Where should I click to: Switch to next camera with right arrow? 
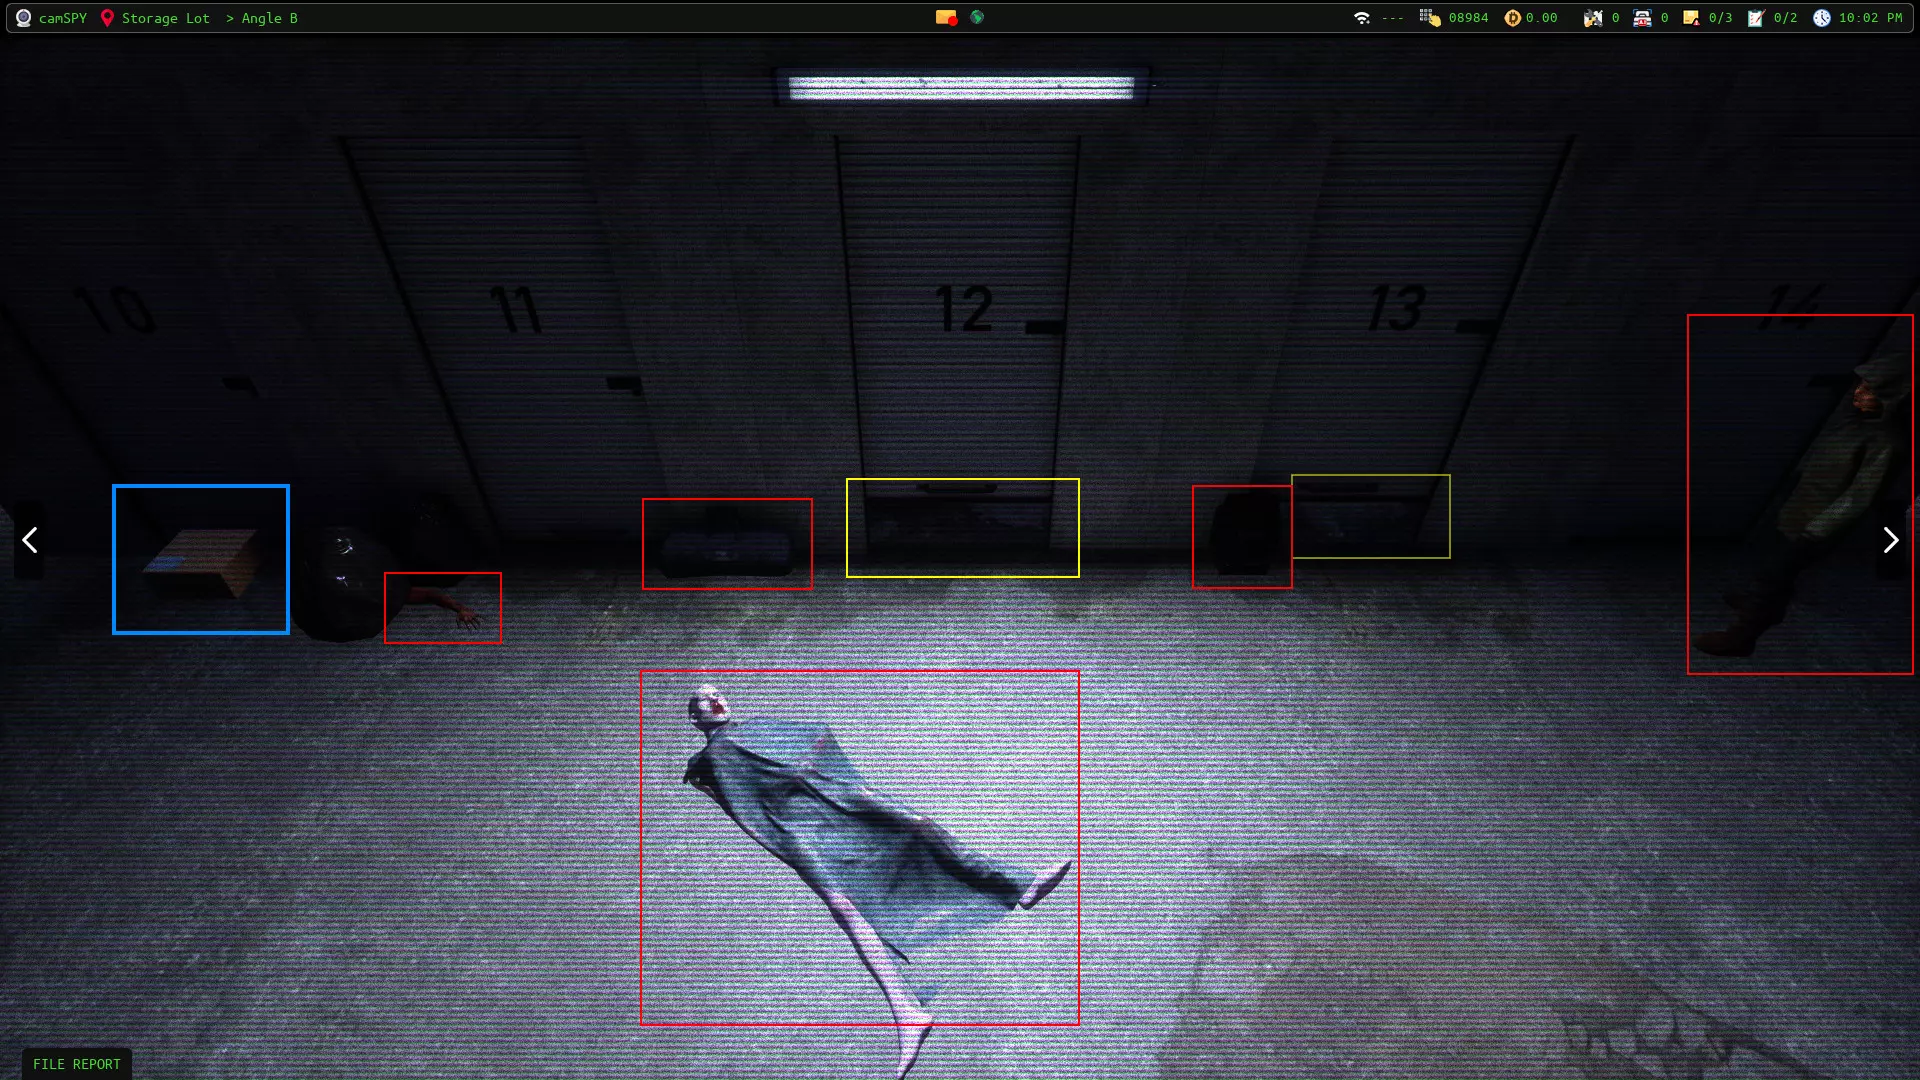pos(1890,540)
